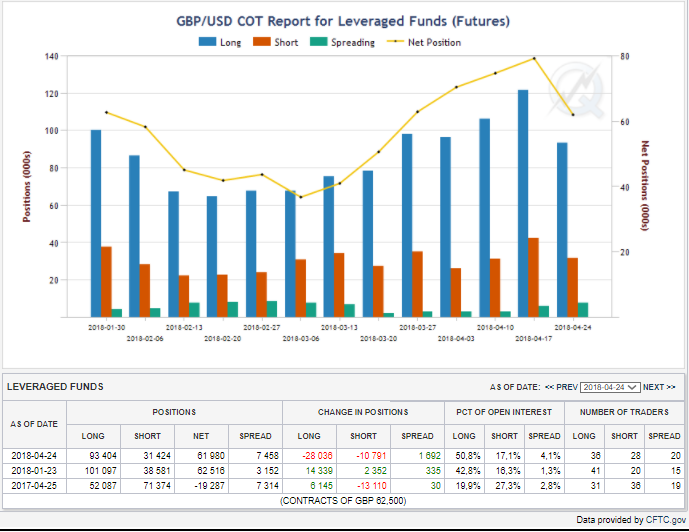Click the 2018-01-30 blue Long bar
The width and height of the screenshot is (689, 532).
click(96, 223)
